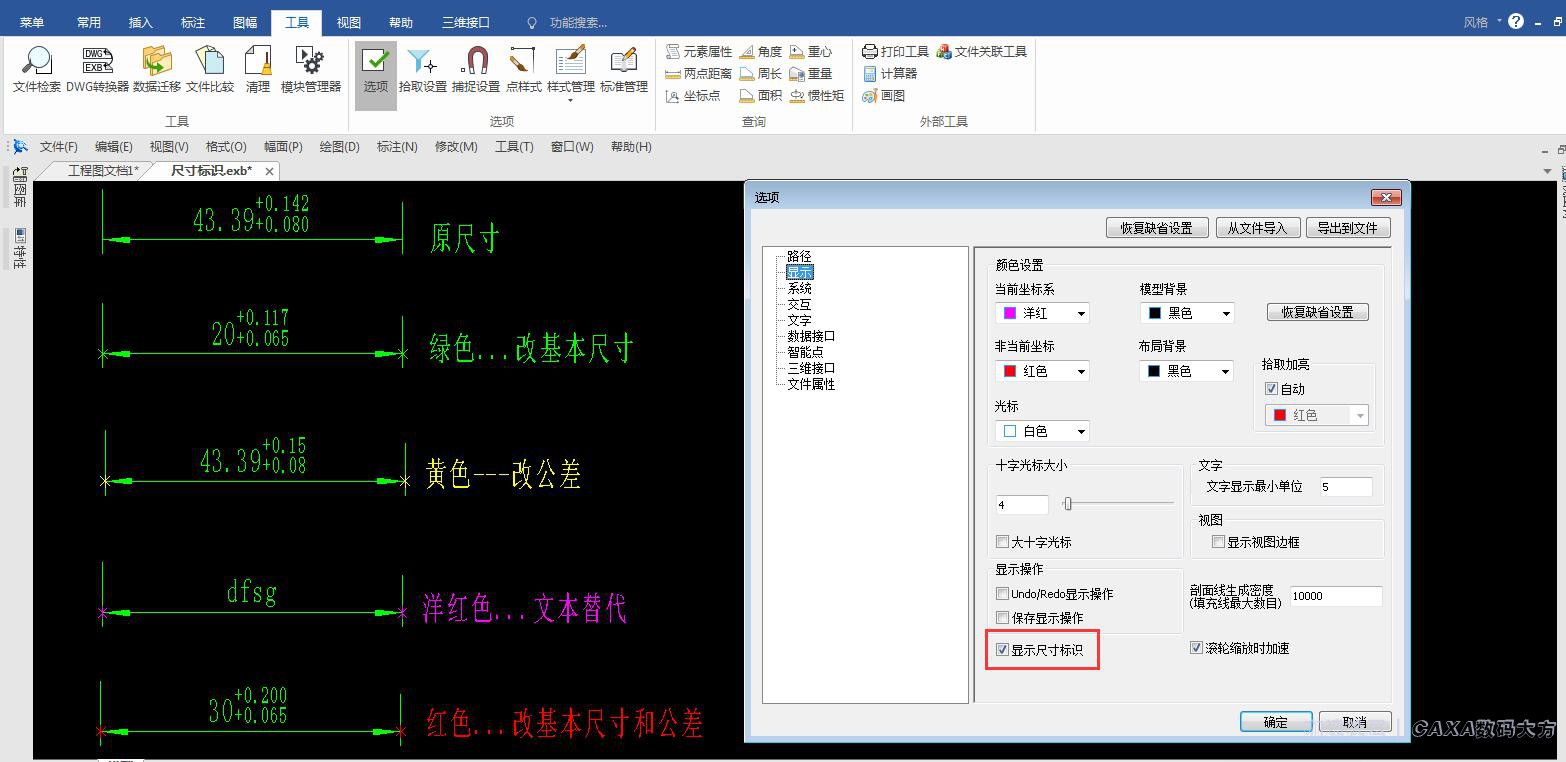The width and height of the screenshot is (1566, 762).
Task: Open the 模型背景 color dropdown
Action: tap(1187, 313)
